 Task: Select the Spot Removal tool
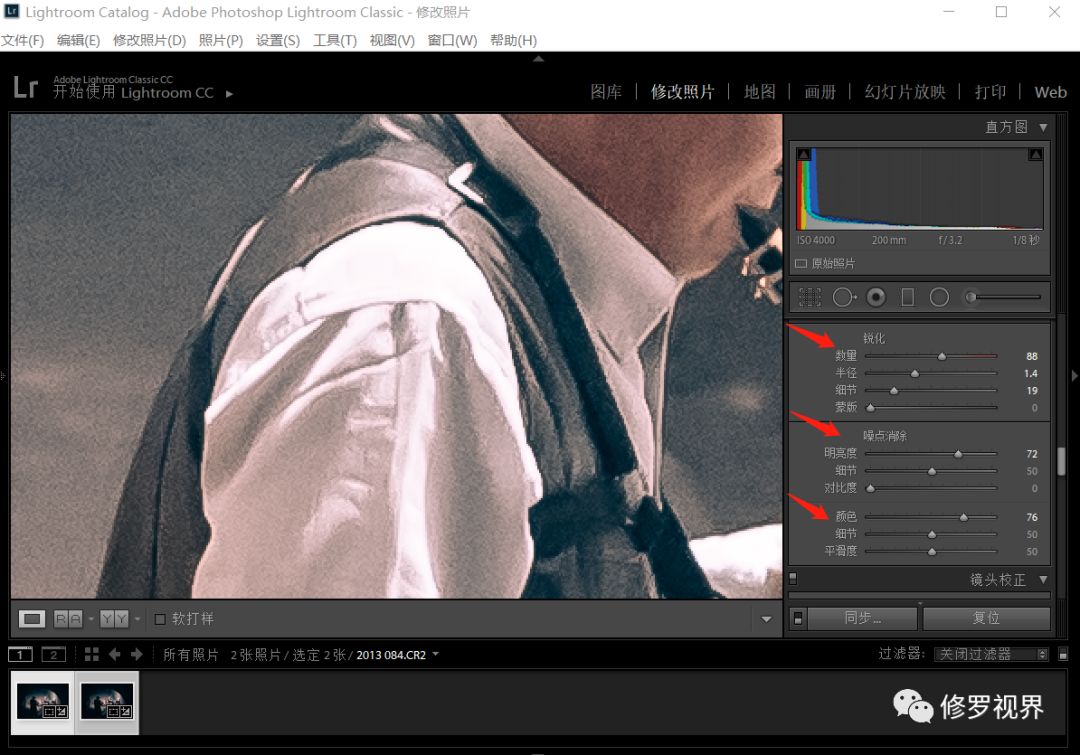pos(844,297)
